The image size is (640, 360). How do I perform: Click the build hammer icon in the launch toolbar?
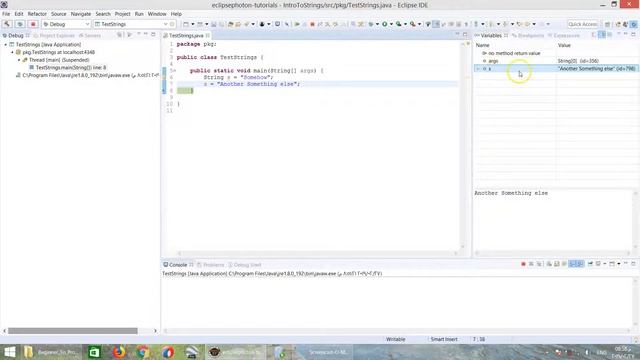(7, 24)
